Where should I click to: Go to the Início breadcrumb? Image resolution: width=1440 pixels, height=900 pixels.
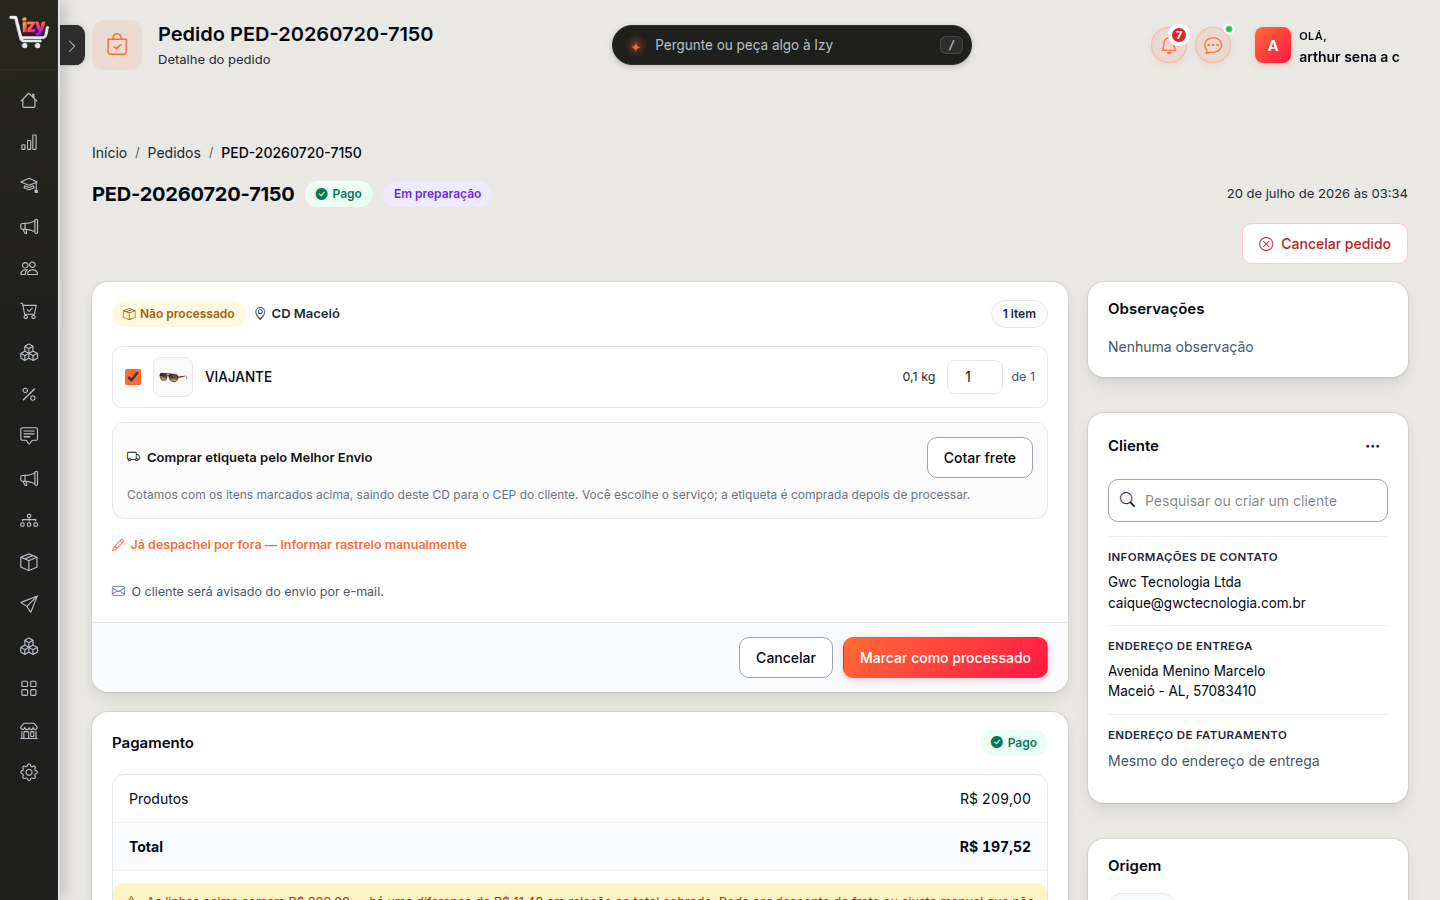[109, 153]
